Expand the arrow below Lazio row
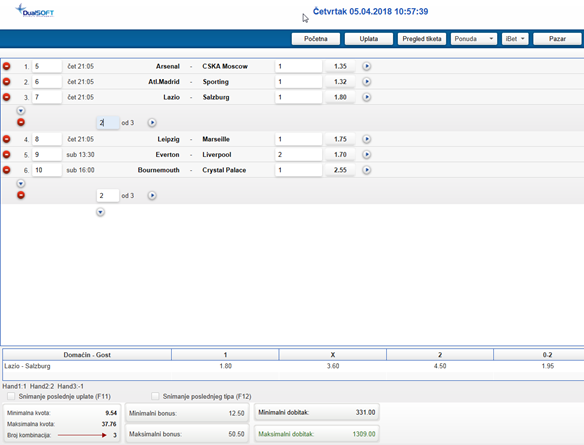 [21, 111]
